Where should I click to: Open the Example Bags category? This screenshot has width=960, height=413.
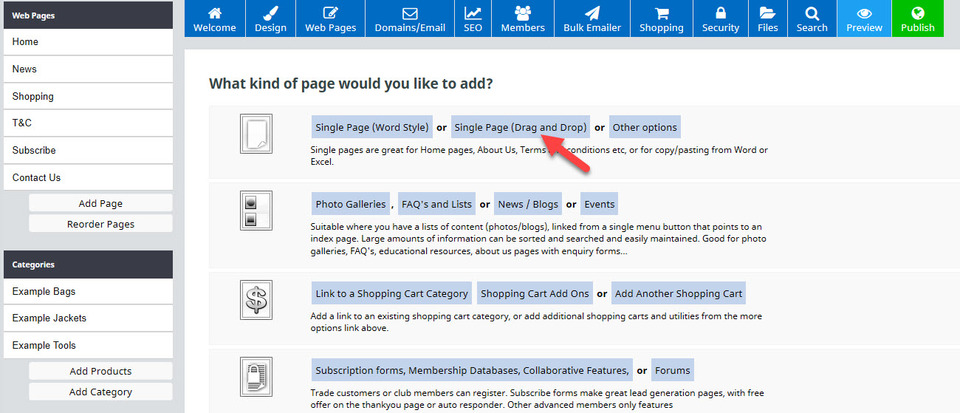click(88, 291)
